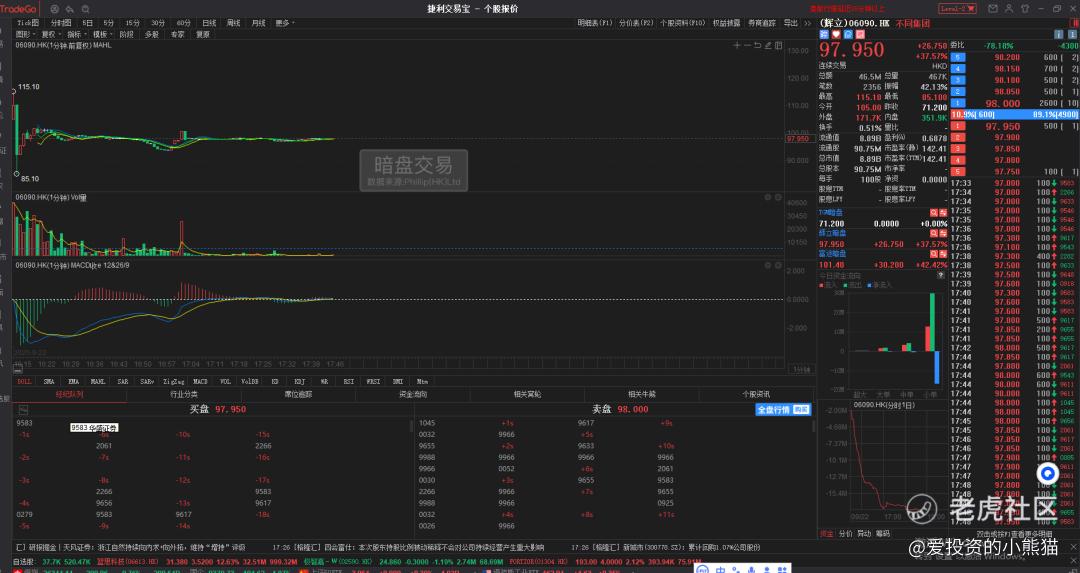Open the 图形 dropdown menu
Viewport: 1080px width, 573px height.
point(25,34)
